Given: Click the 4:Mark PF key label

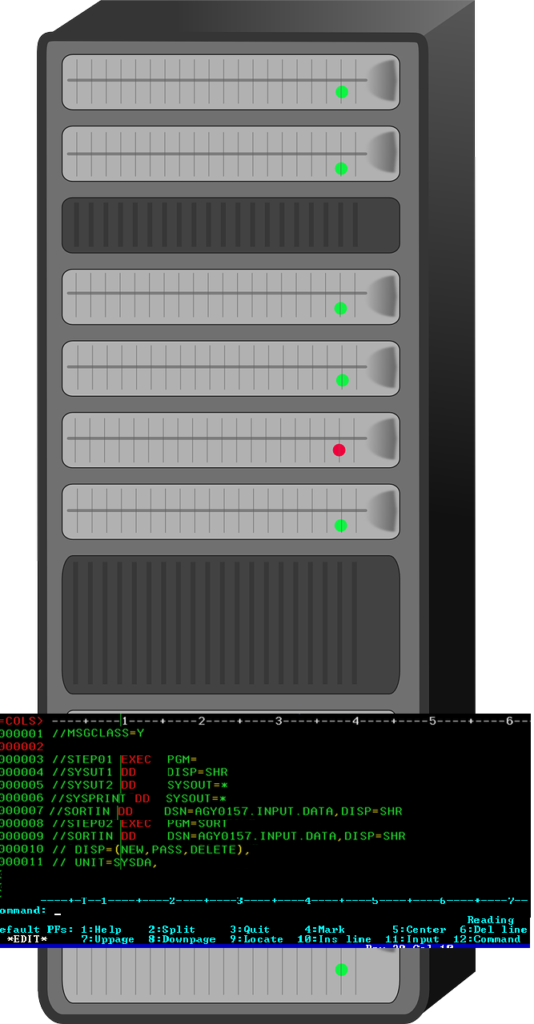Looking at the screenshot, I should pos(324,929).
